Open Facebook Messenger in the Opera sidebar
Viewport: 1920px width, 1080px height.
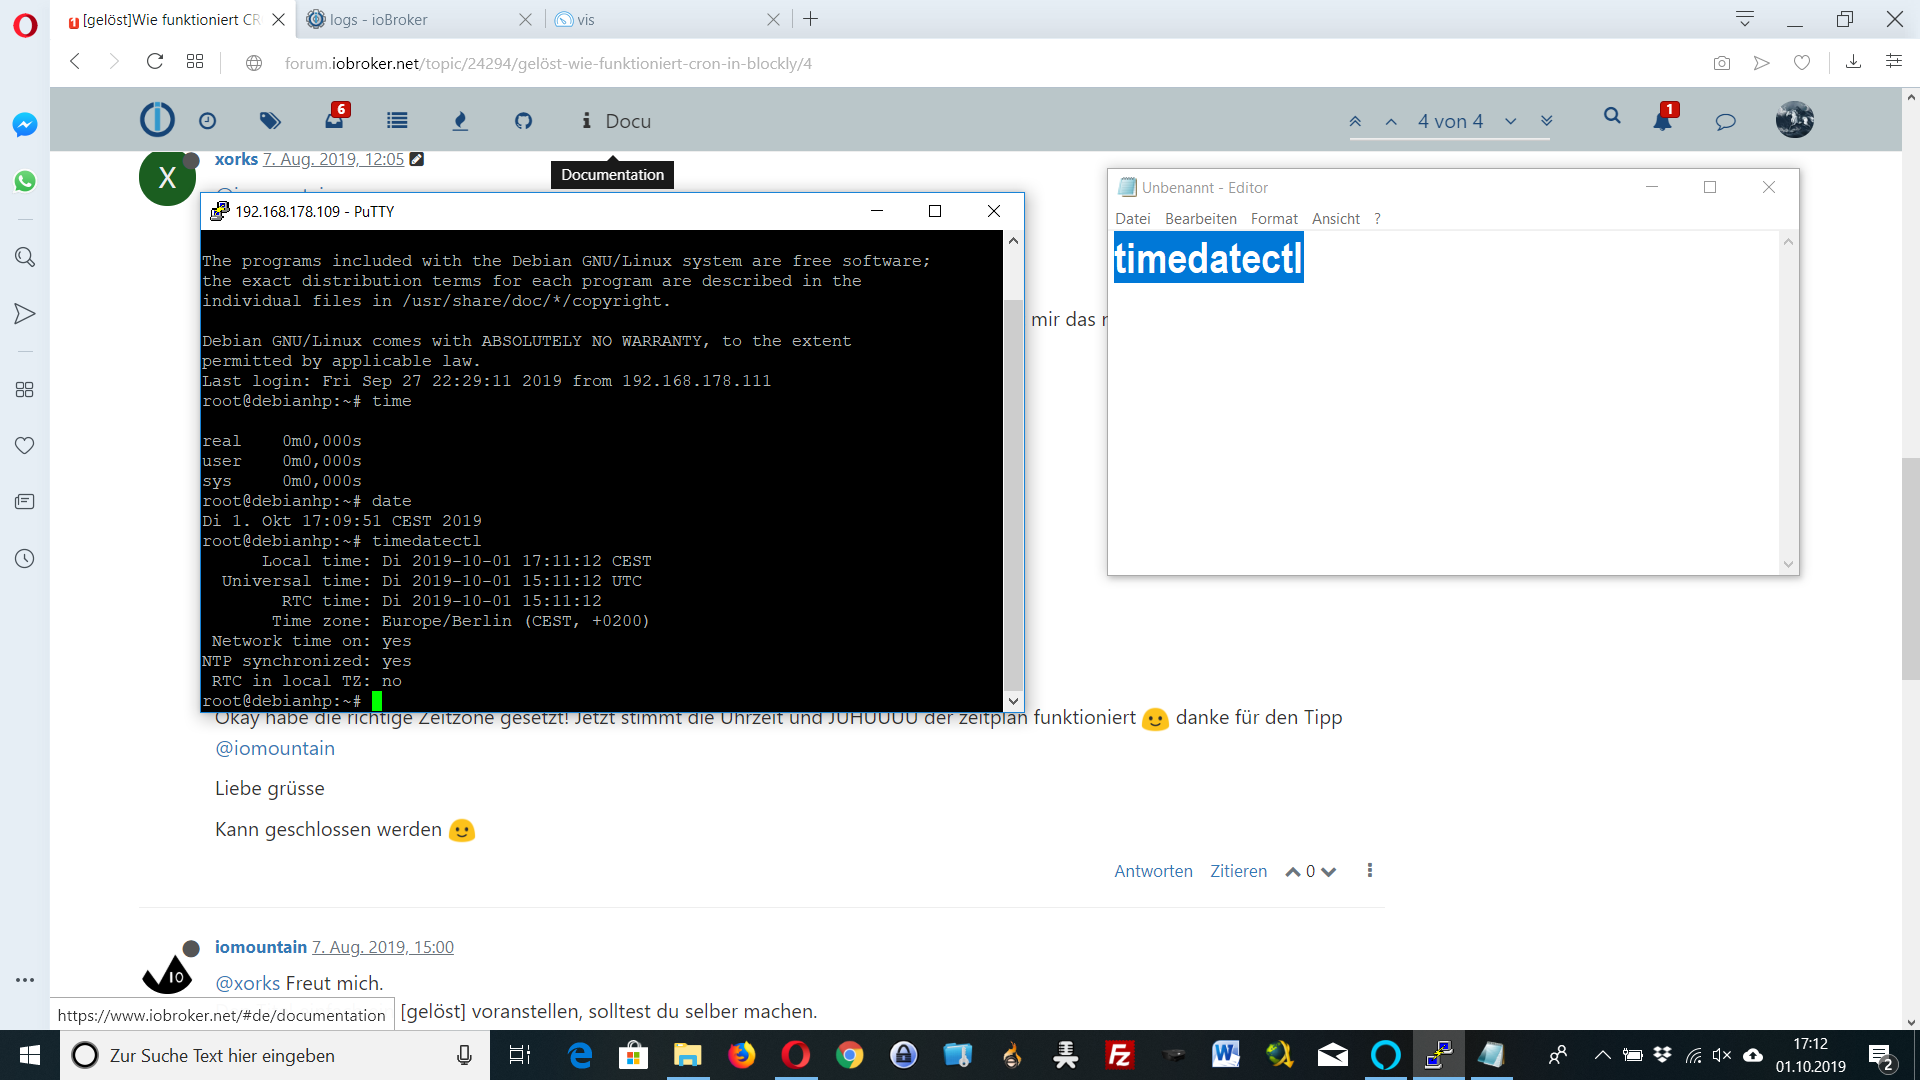pos(24,125)
